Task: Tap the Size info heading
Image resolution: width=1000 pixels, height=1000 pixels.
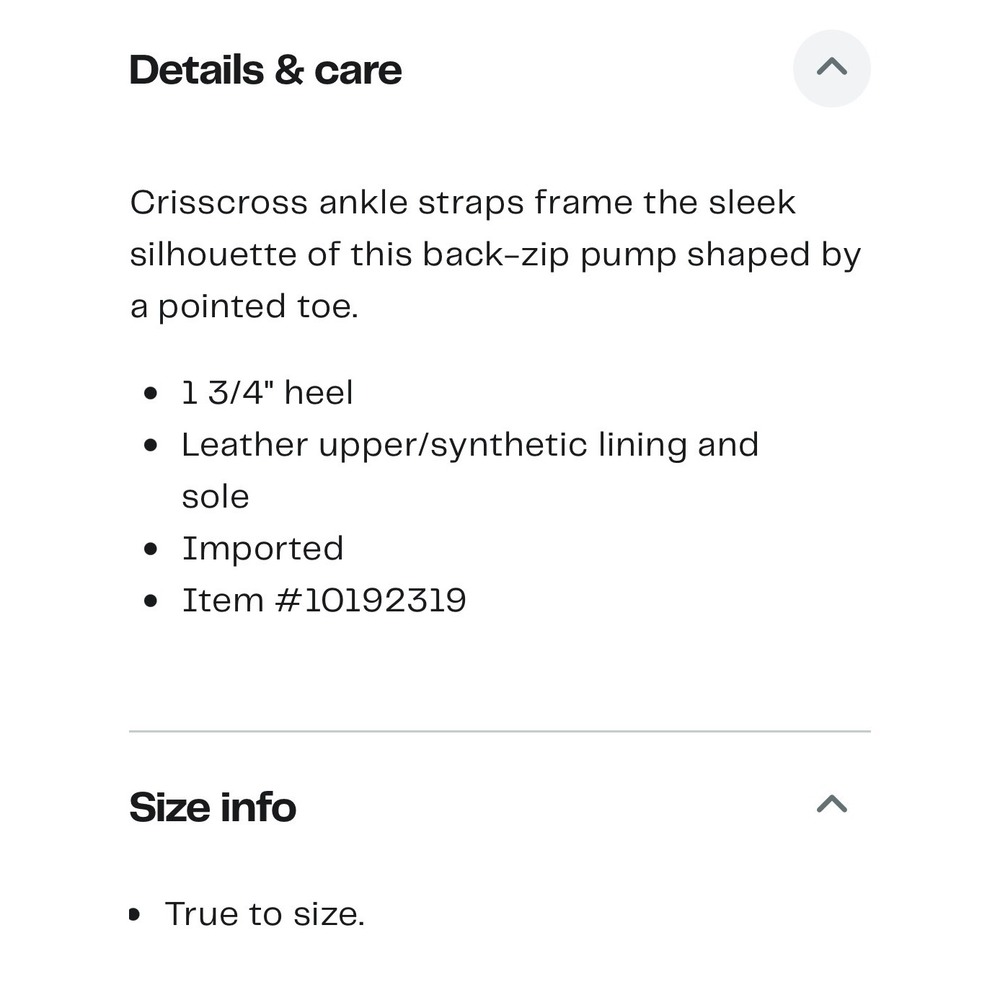Action: (212, 807)
